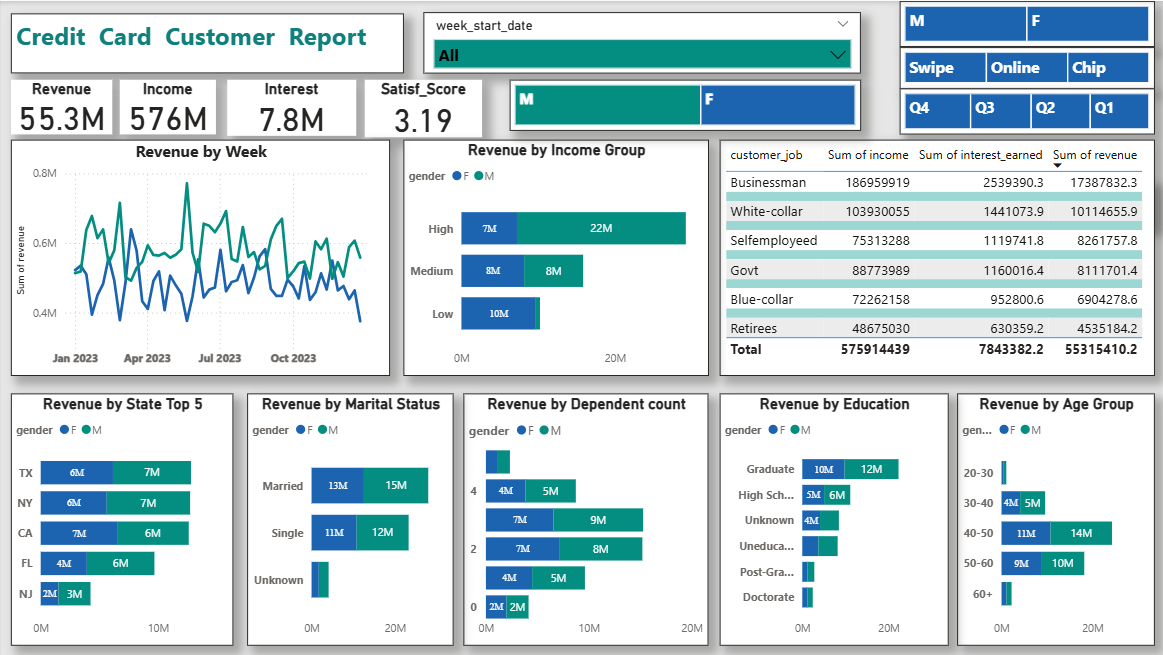1163x655 pixels.
Task: Select the "Graduate" bar in Education chart
Action: coord(850,469)
